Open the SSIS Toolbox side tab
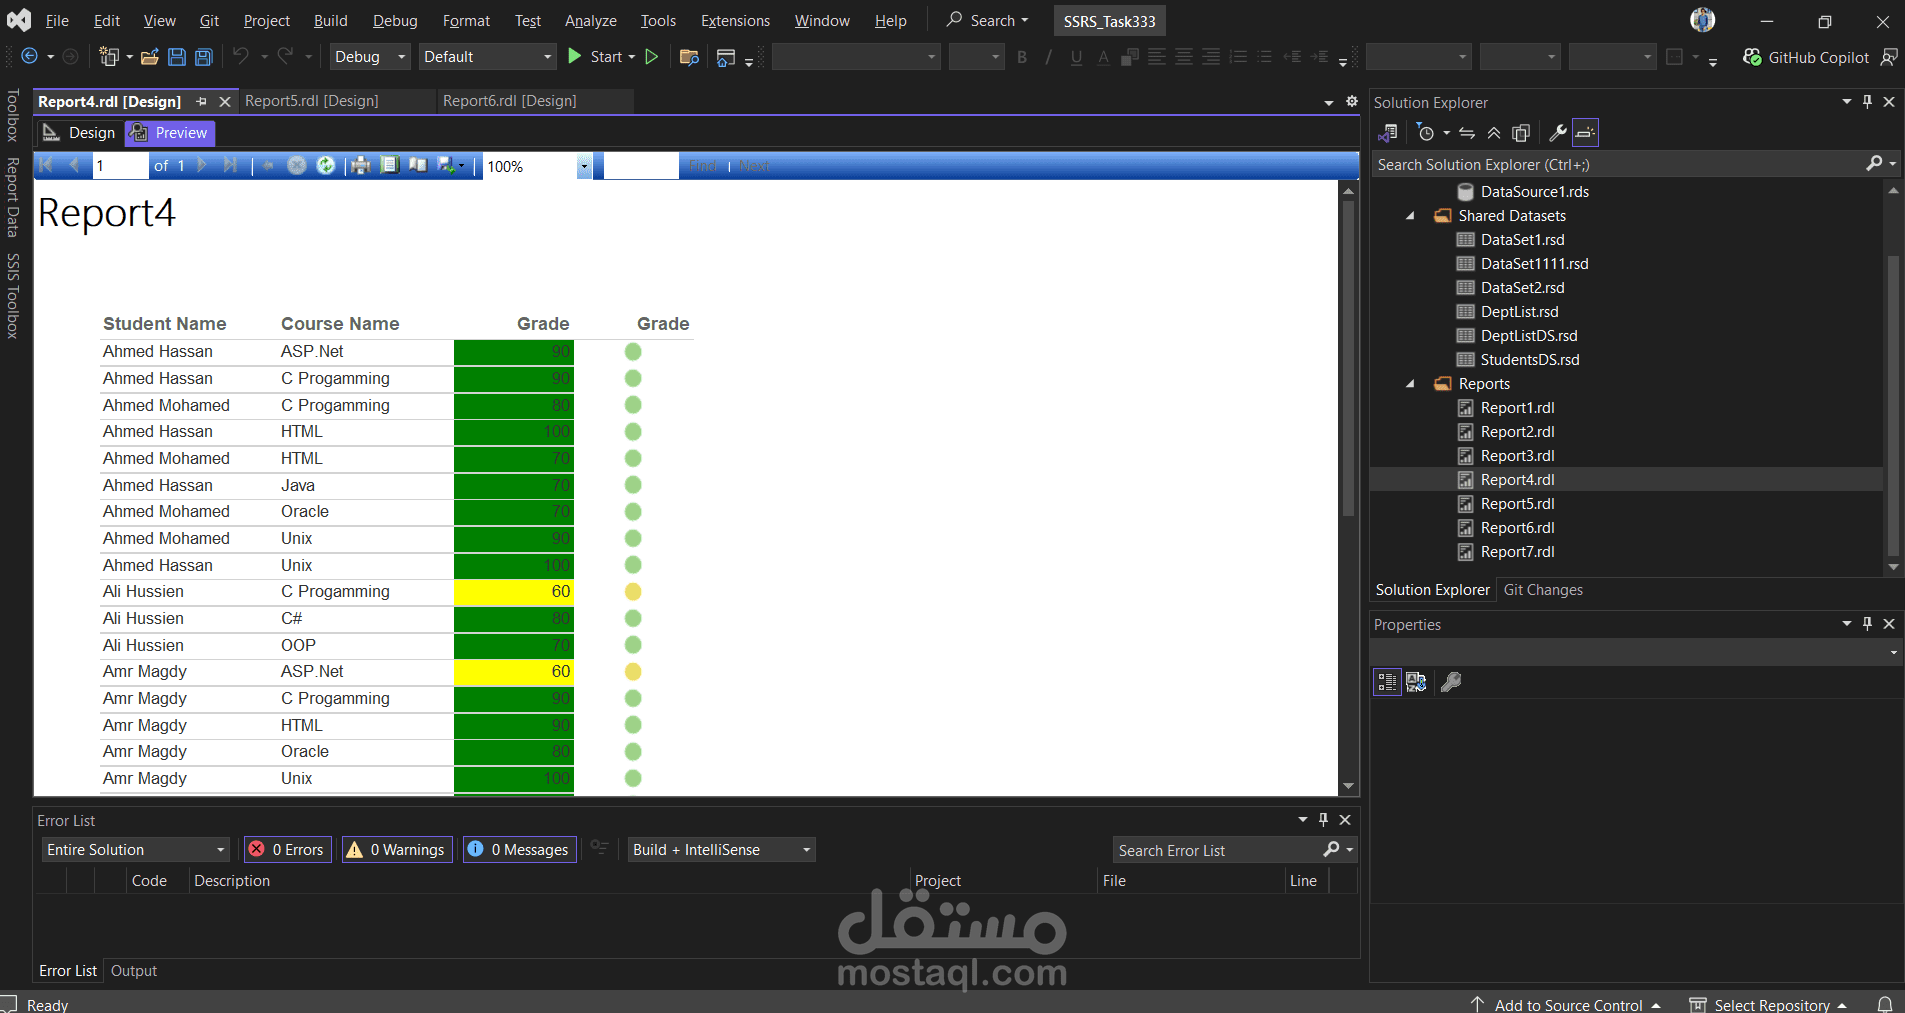This screenshot has height=1013, width=1905. pos(13,296)
